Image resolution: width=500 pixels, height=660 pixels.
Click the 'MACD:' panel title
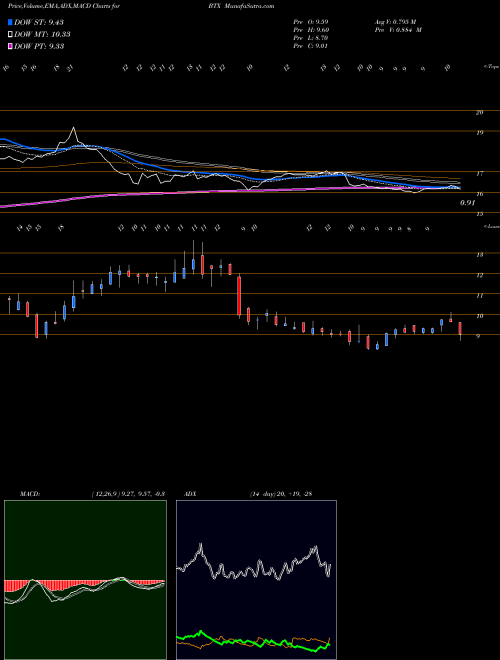pos(30,494)
